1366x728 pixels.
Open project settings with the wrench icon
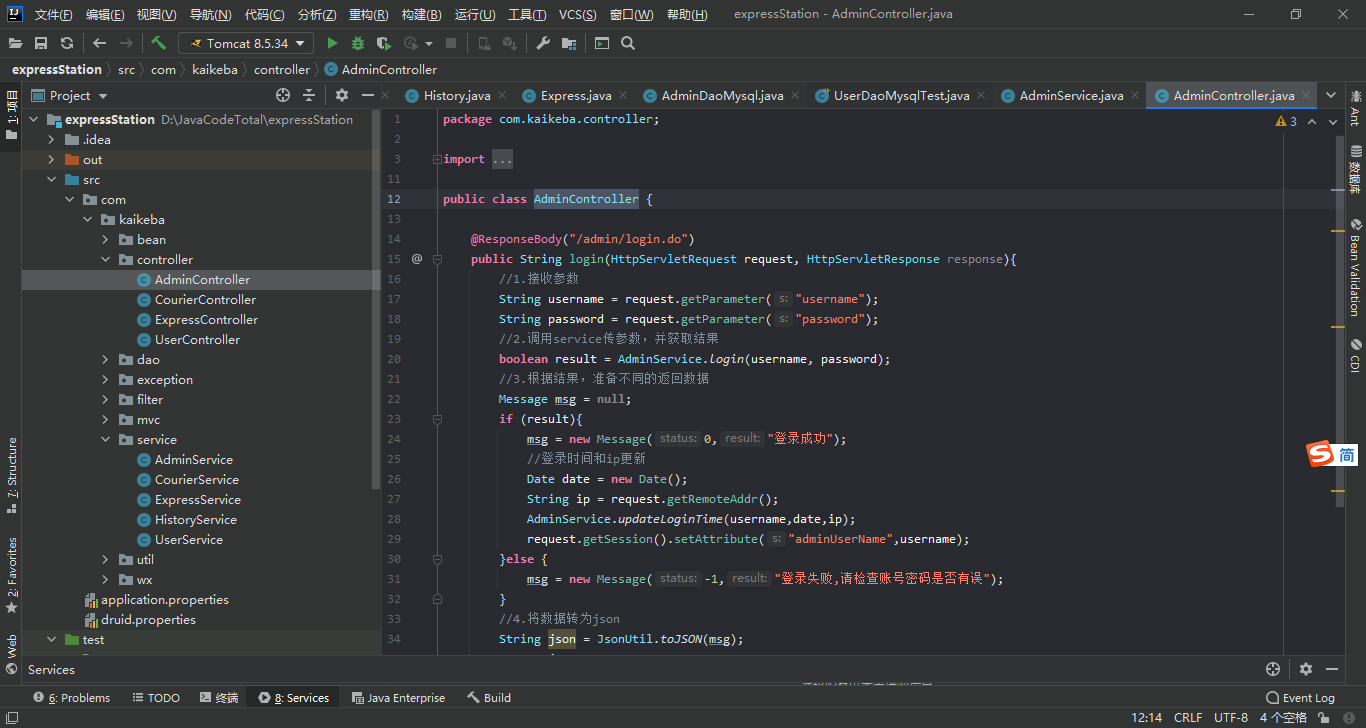[543, 43]
